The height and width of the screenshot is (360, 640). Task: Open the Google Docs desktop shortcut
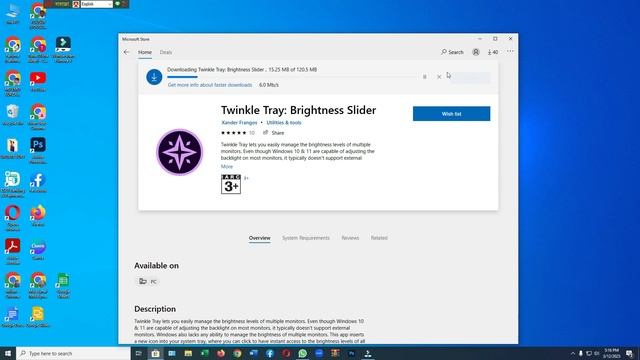click(x=12, y=318)
